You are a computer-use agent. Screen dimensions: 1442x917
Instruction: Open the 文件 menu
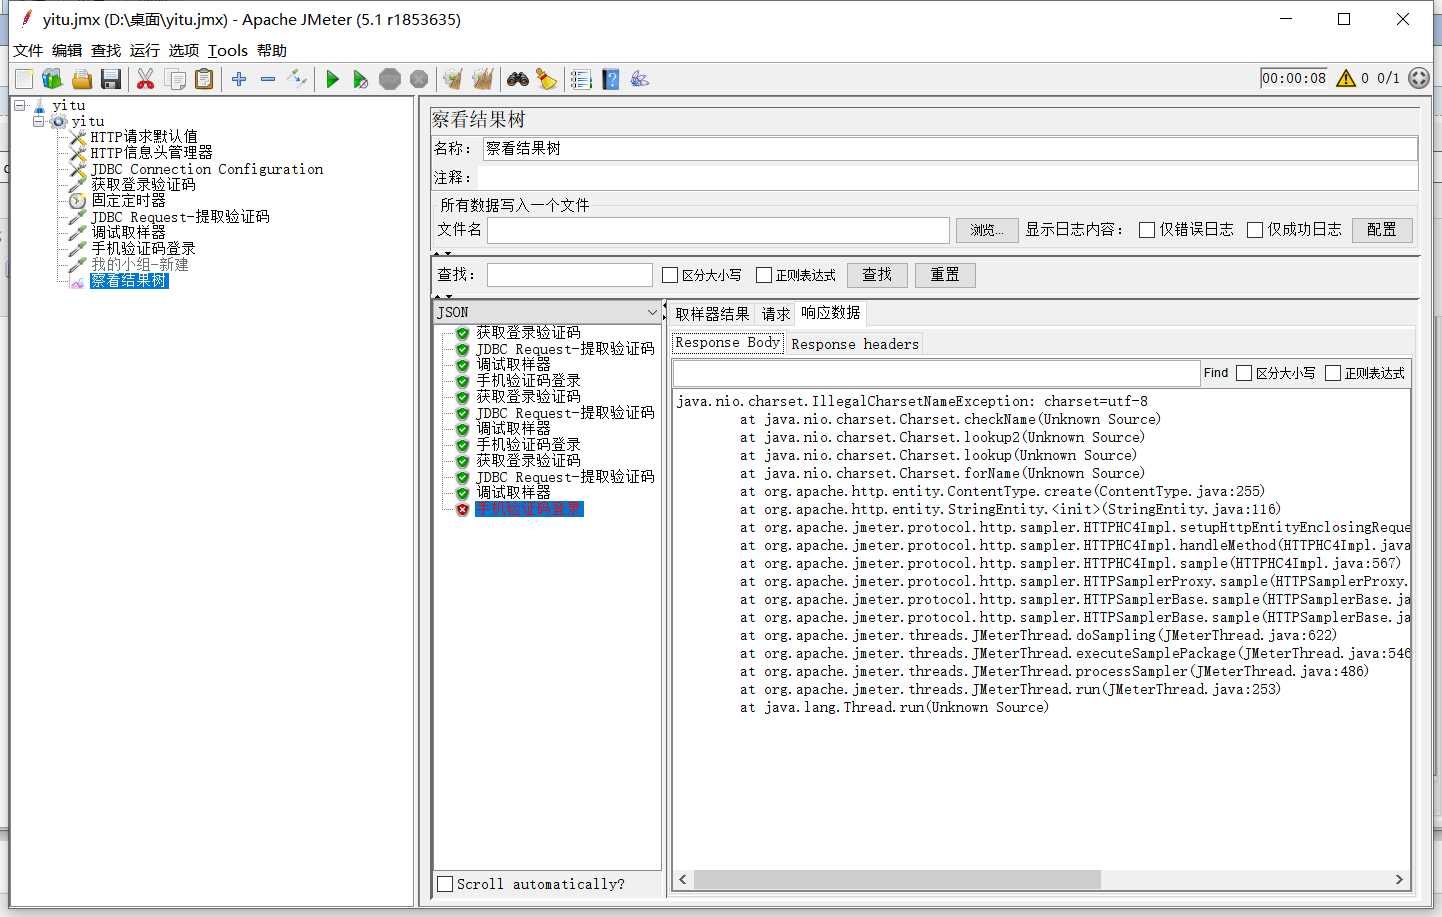[28, 51]
